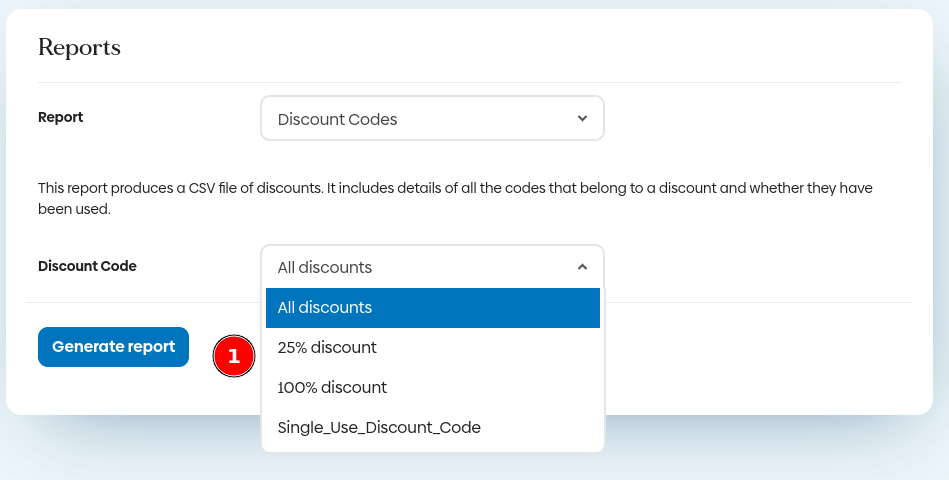Click empty space at bottom of dropdown list
949x480 pixels.
point(432,447)
